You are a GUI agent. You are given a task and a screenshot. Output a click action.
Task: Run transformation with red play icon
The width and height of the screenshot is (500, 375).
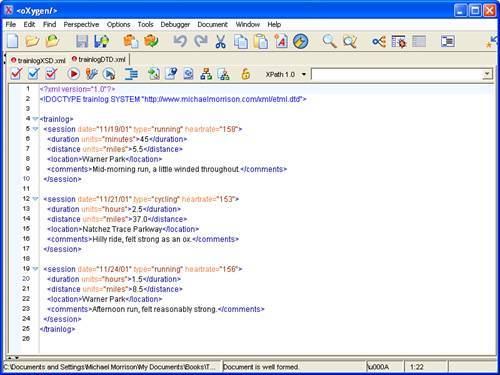click(73, 74)
